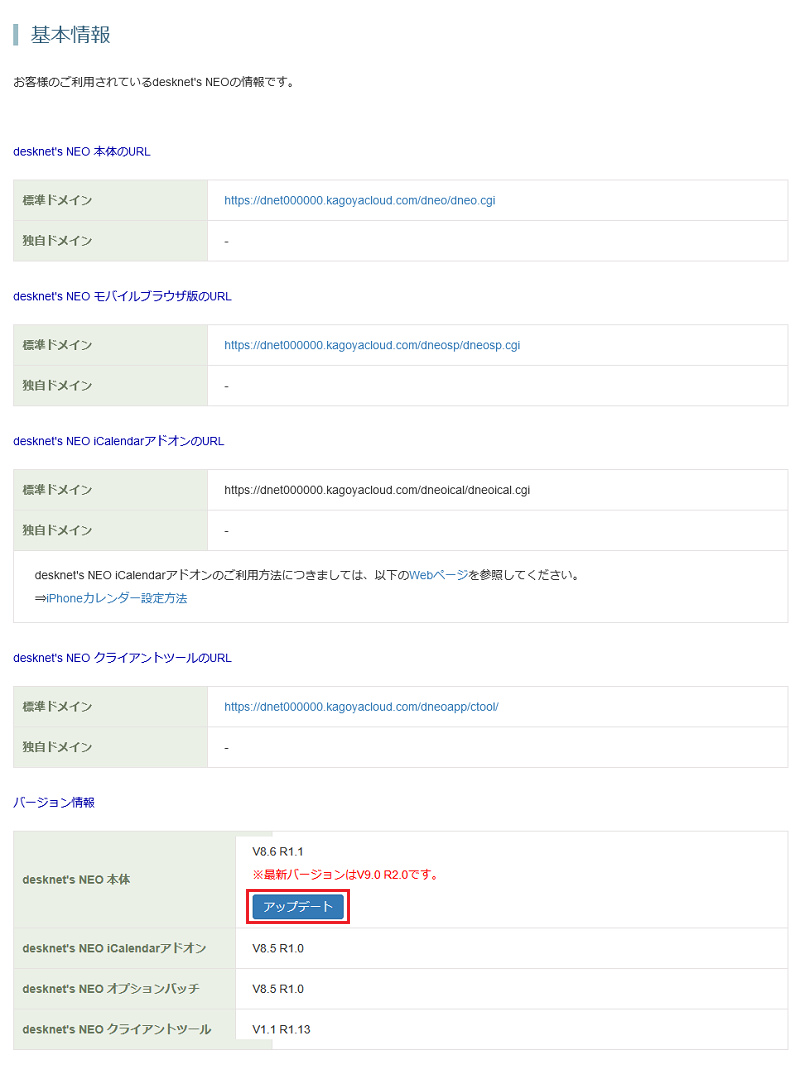Click the バージョン情報 section title
The image size is (800, 1074).
coord(54,803)
